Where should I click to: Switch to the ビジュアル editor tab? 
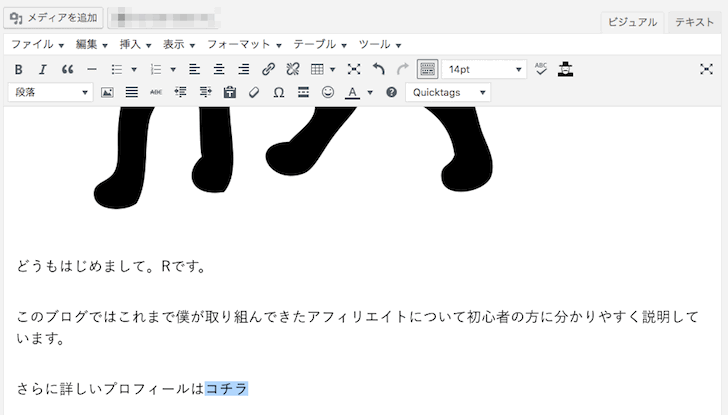[x=633, y=21]
